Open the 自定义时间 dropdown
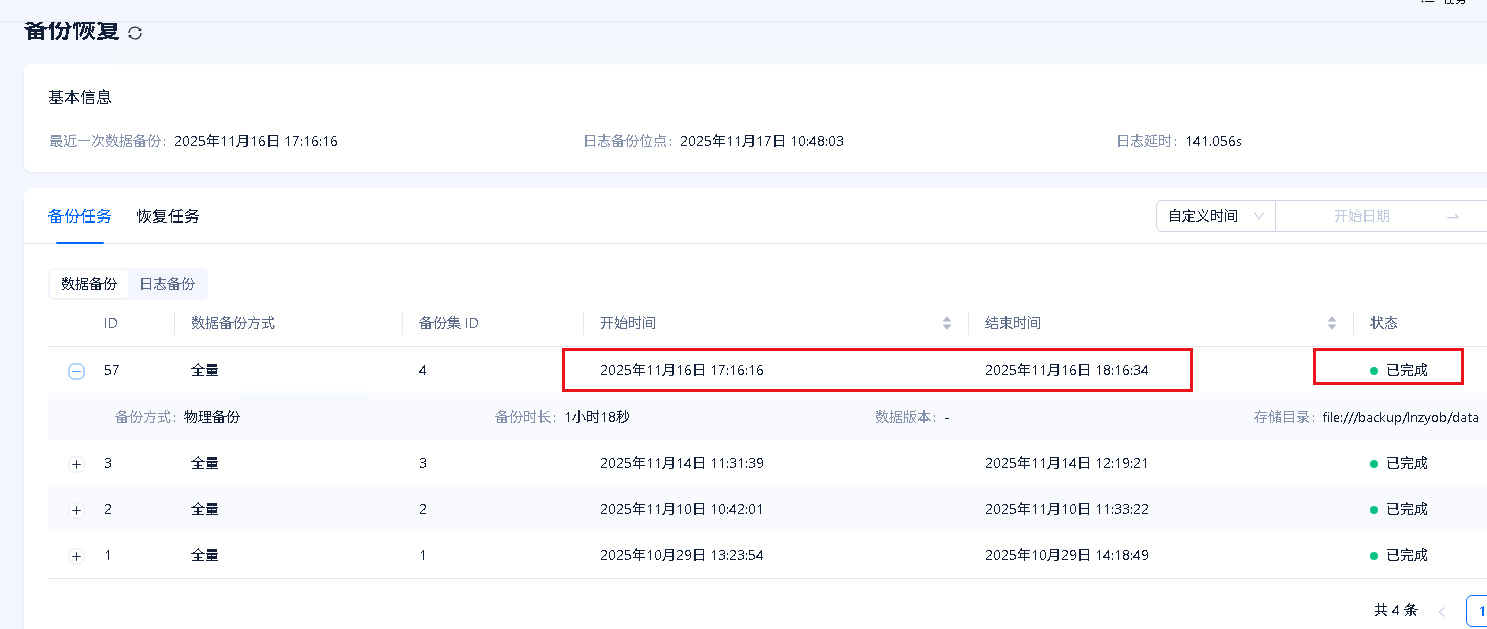The width and height of the screenshot is (1487, 629). coord(1215,216)
